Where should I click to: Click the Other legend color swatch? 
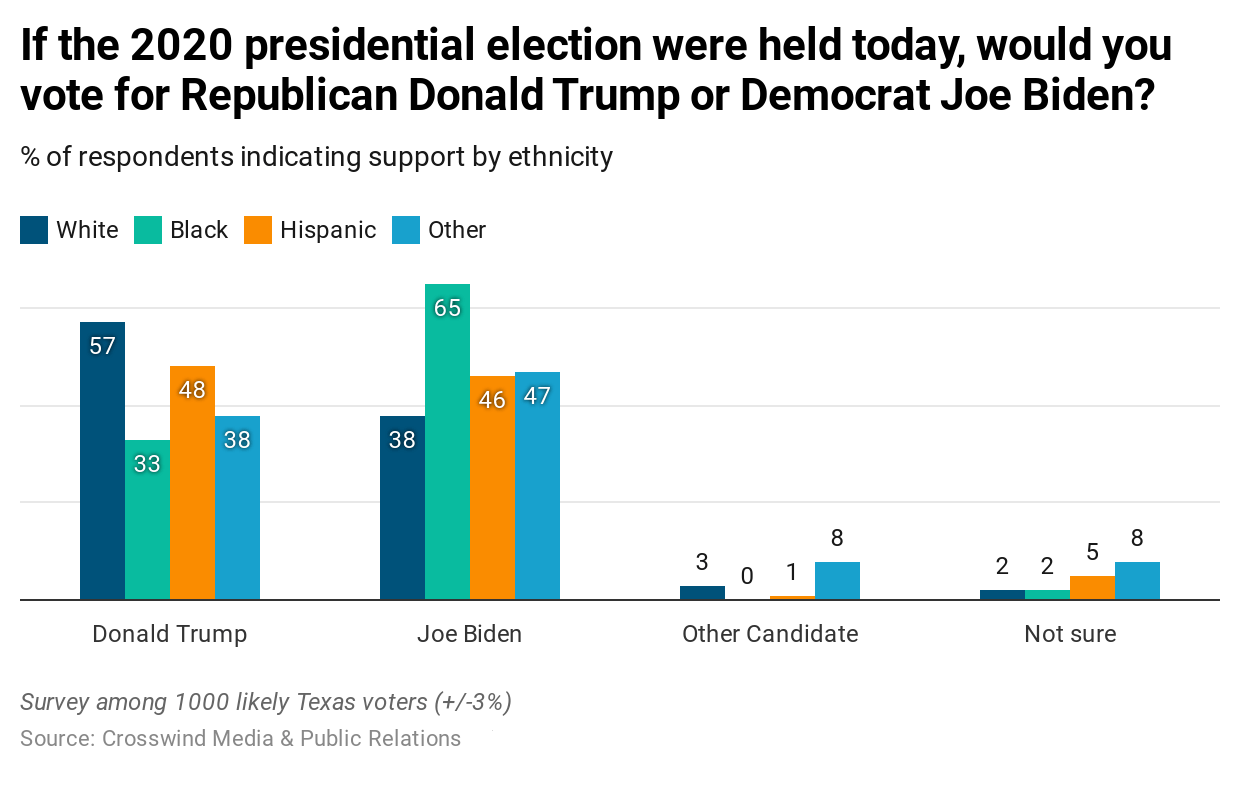(x=406, y=230)
